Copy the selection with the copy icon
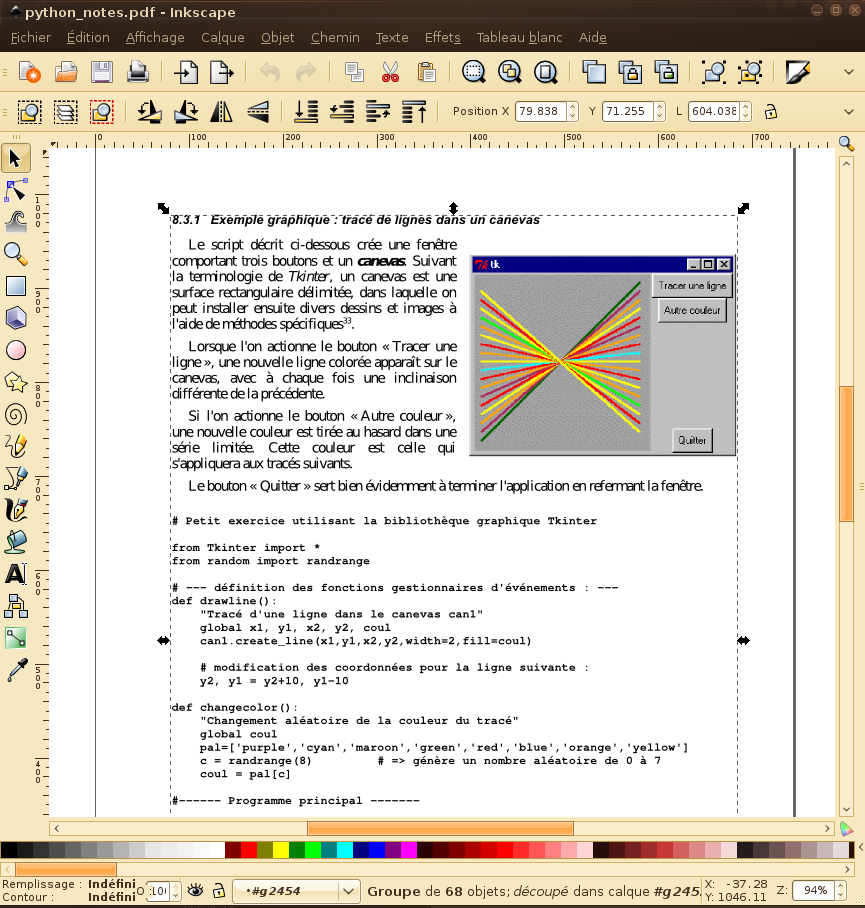 (x=354, y=72)
